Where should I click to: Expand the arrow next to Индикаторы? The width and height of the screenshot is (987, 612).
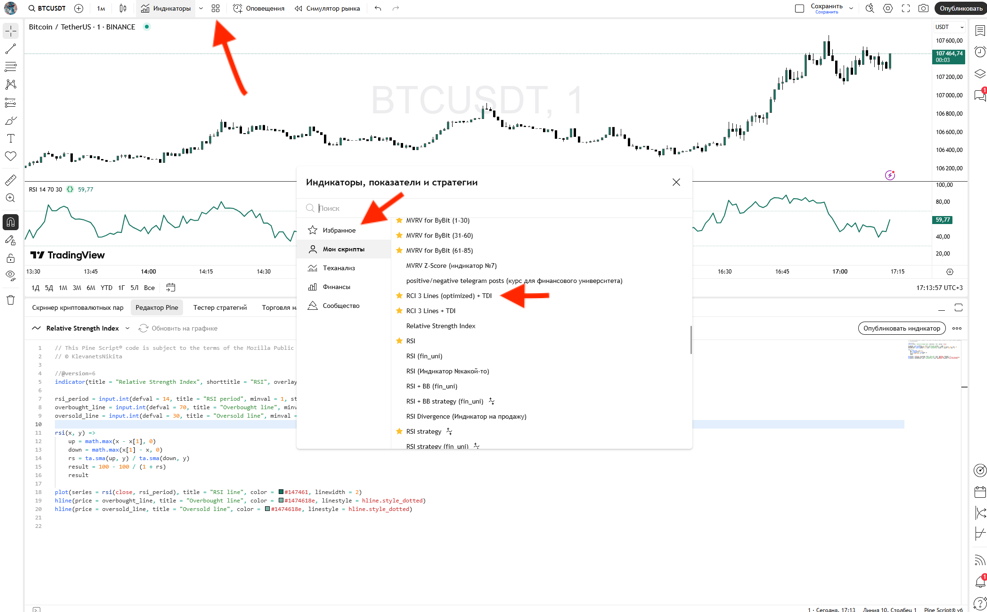click(x=201, y=8)
